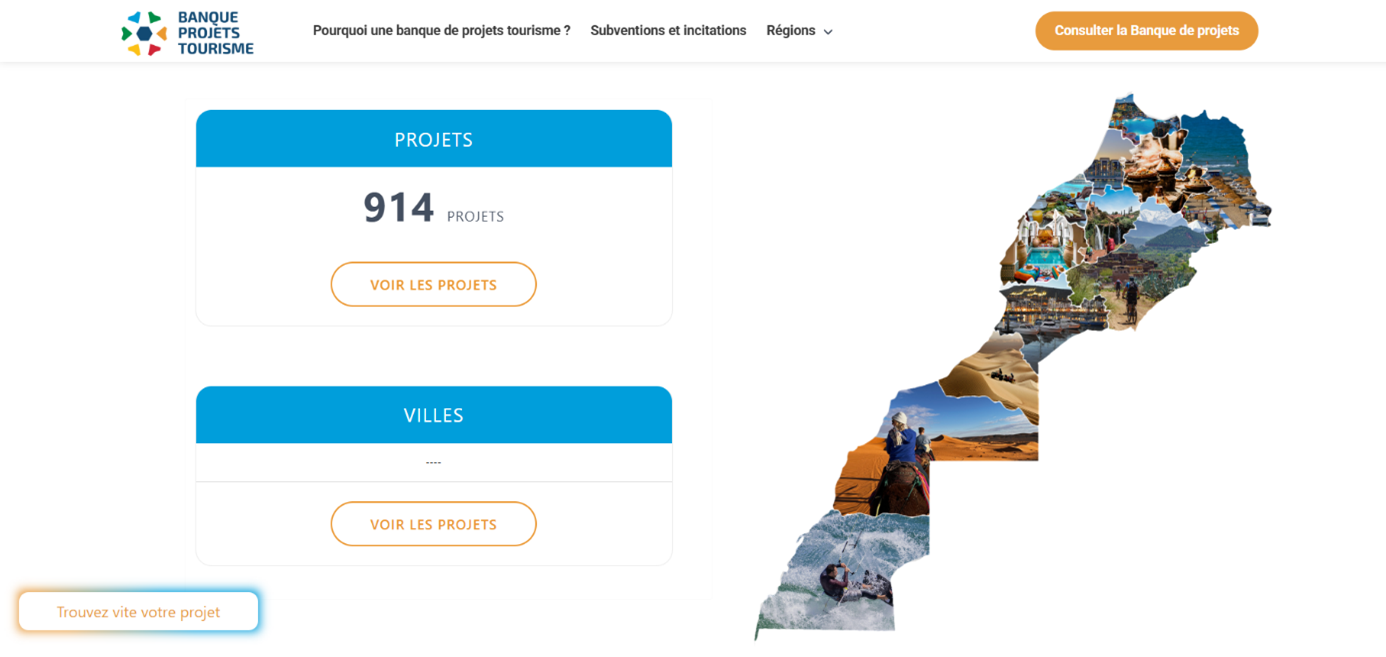Click the Trouvez vite votre projet button
1386x657 pixels.
click(138, 611)
